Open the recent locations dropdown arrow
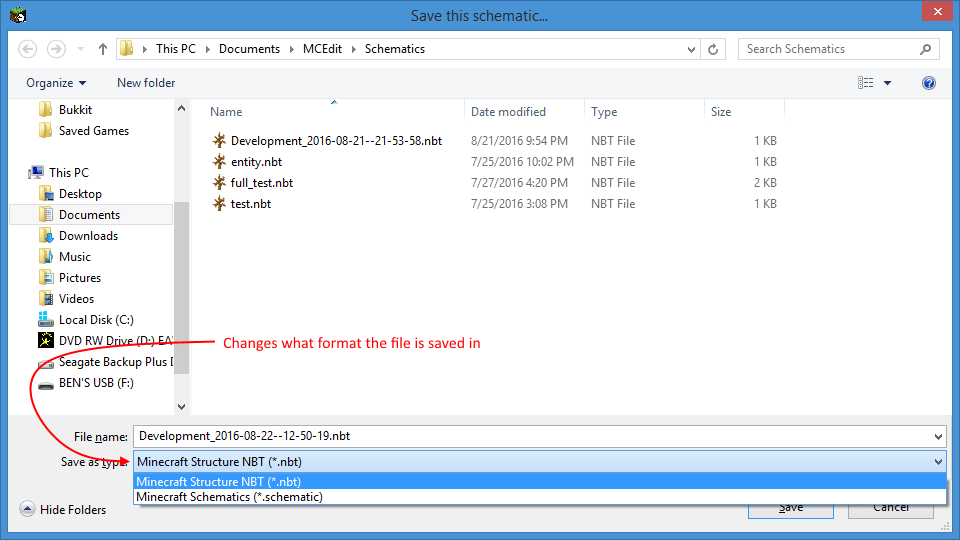 click(80, 49)
